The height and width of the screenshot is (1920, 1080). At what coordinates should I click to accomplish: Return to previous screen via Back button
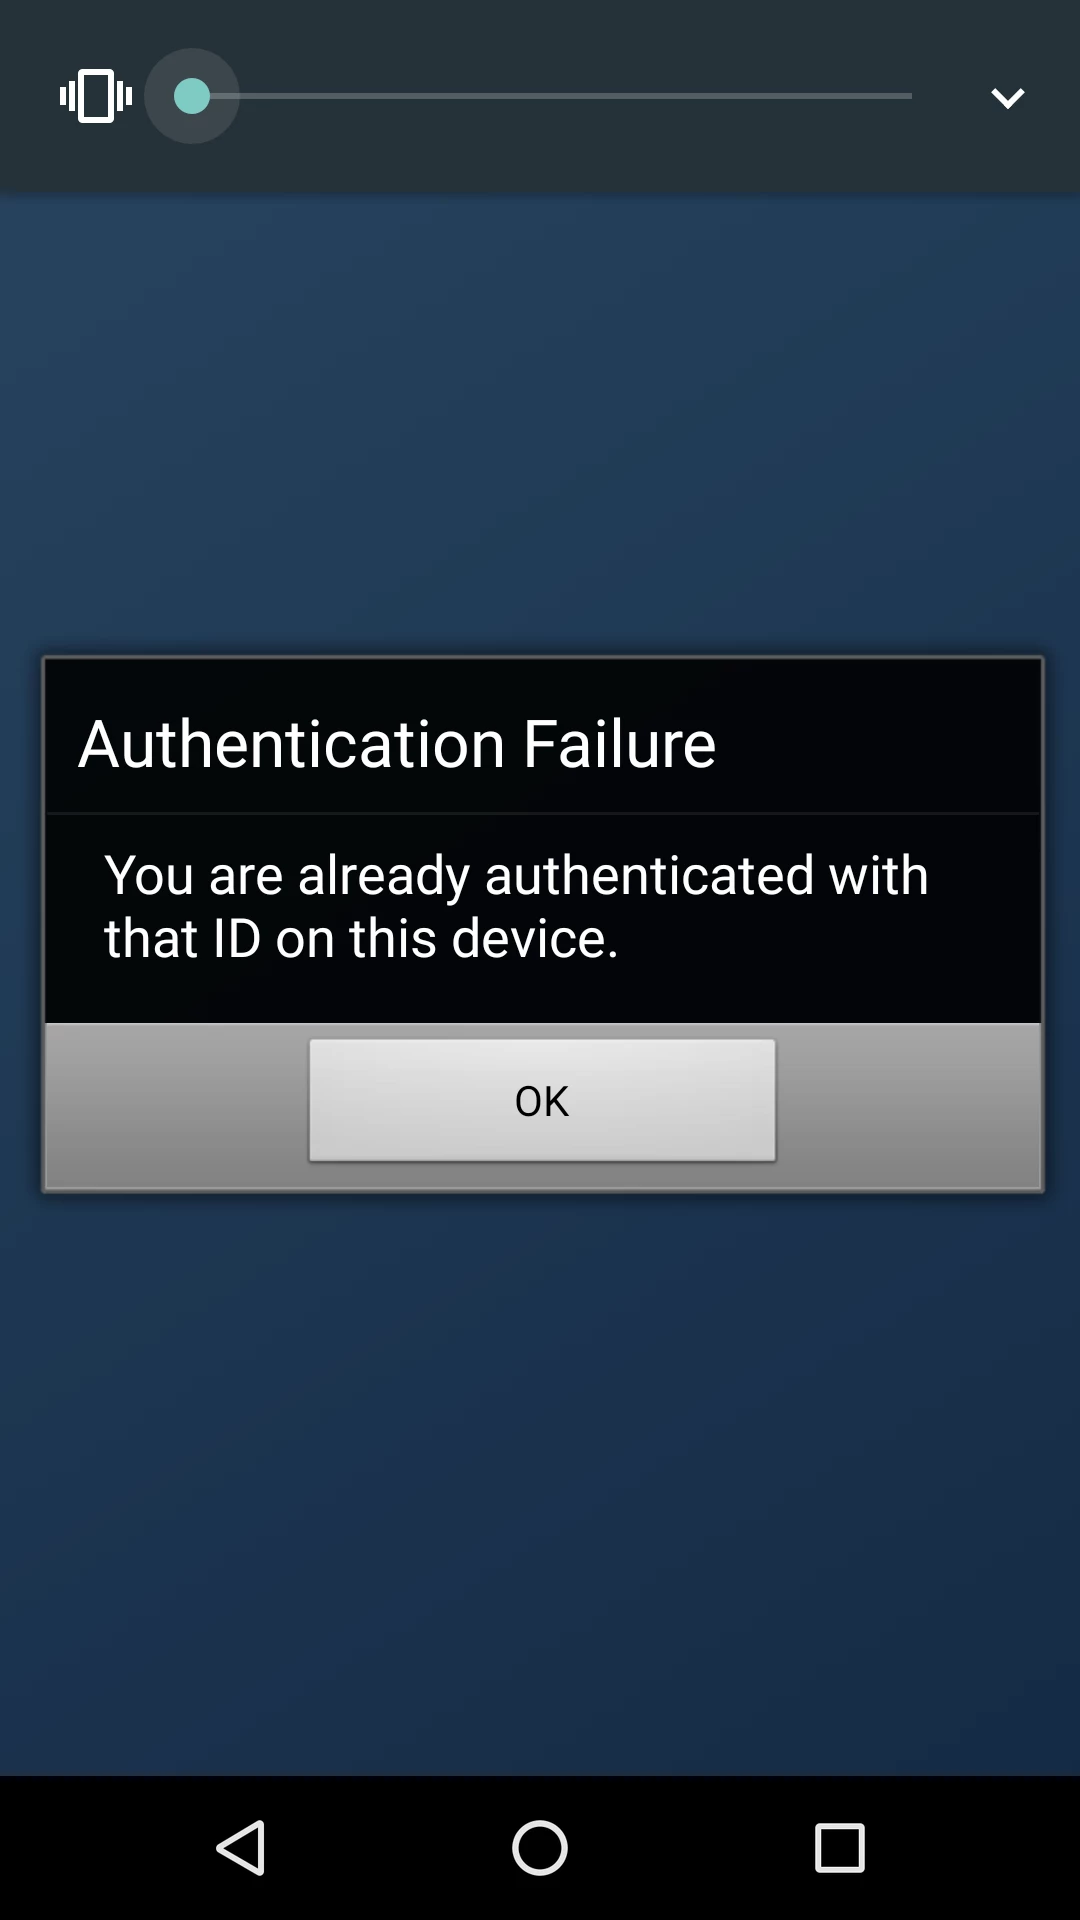pos(241,1847)
